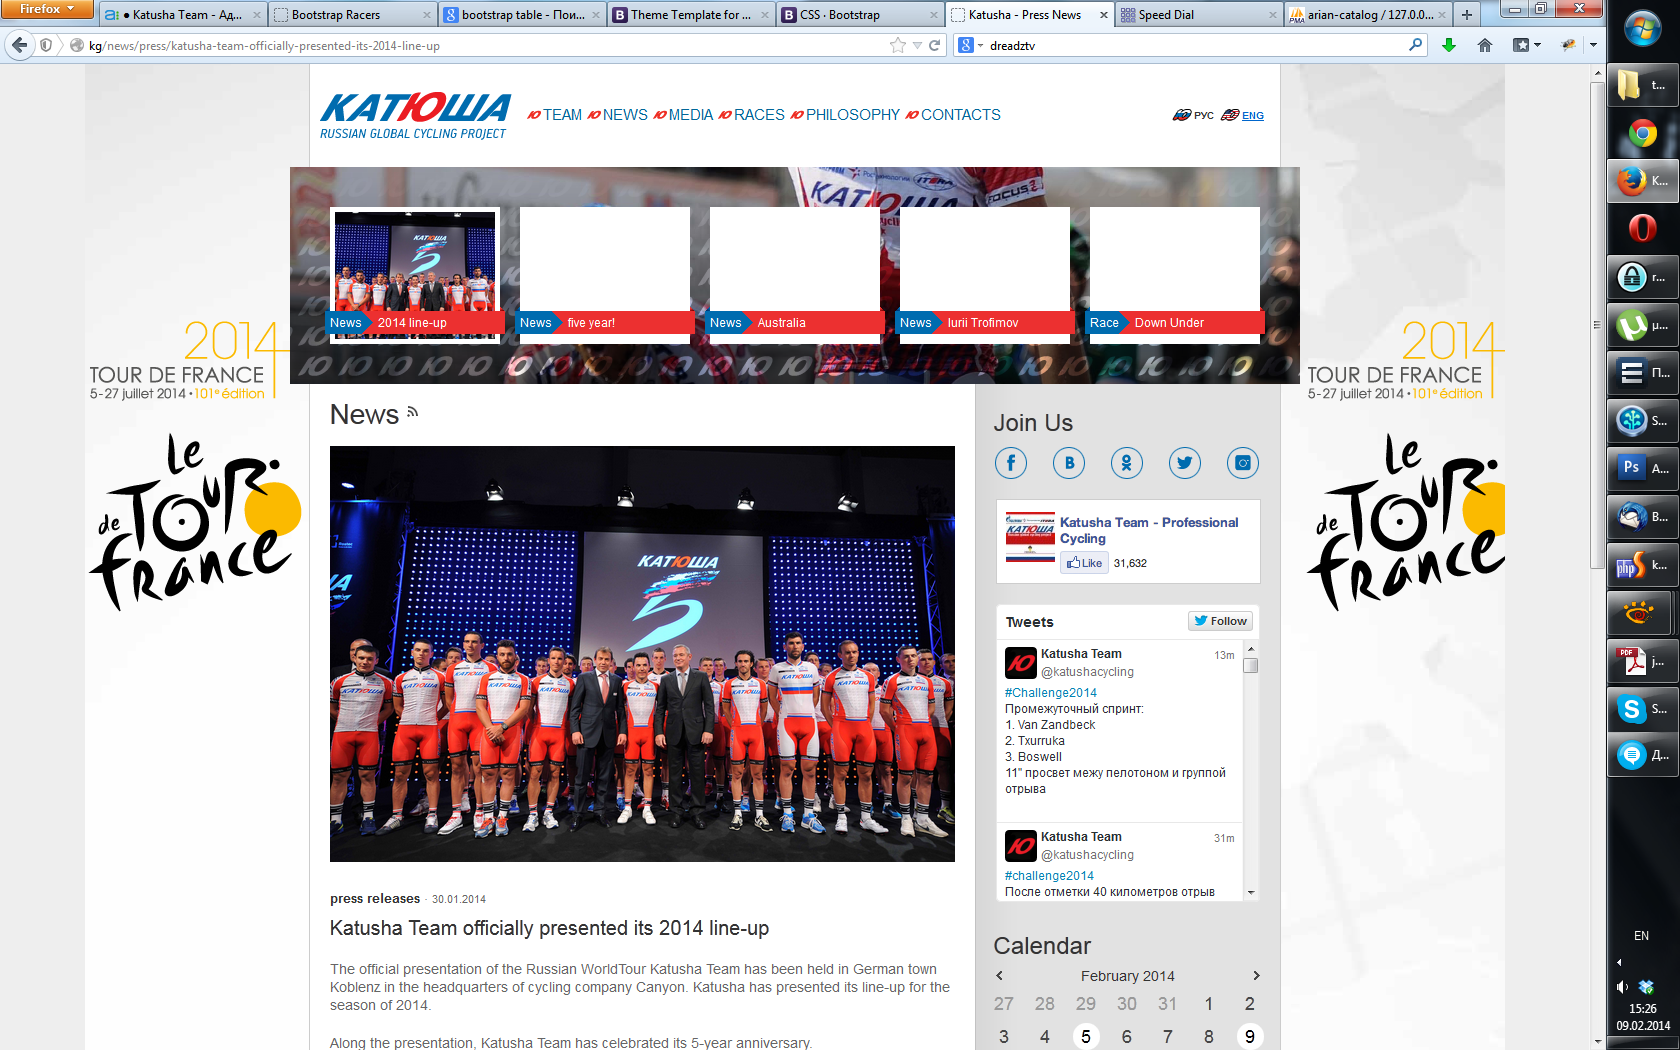Open Photoshop from the taskbar
The width and height of the screenshot is (1680, 1050).
pos(1643,467)
